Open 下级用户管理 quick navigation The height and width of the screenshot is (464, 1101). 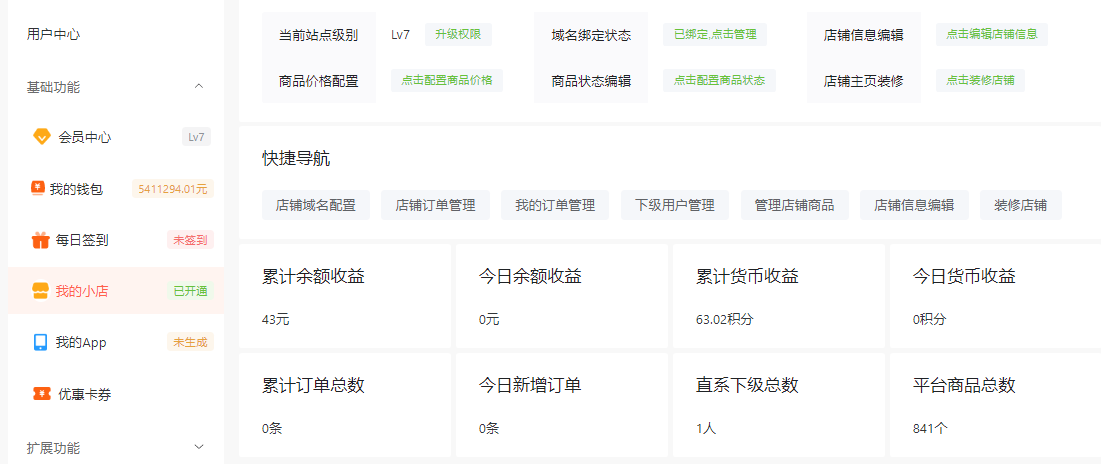pos(675,205)
